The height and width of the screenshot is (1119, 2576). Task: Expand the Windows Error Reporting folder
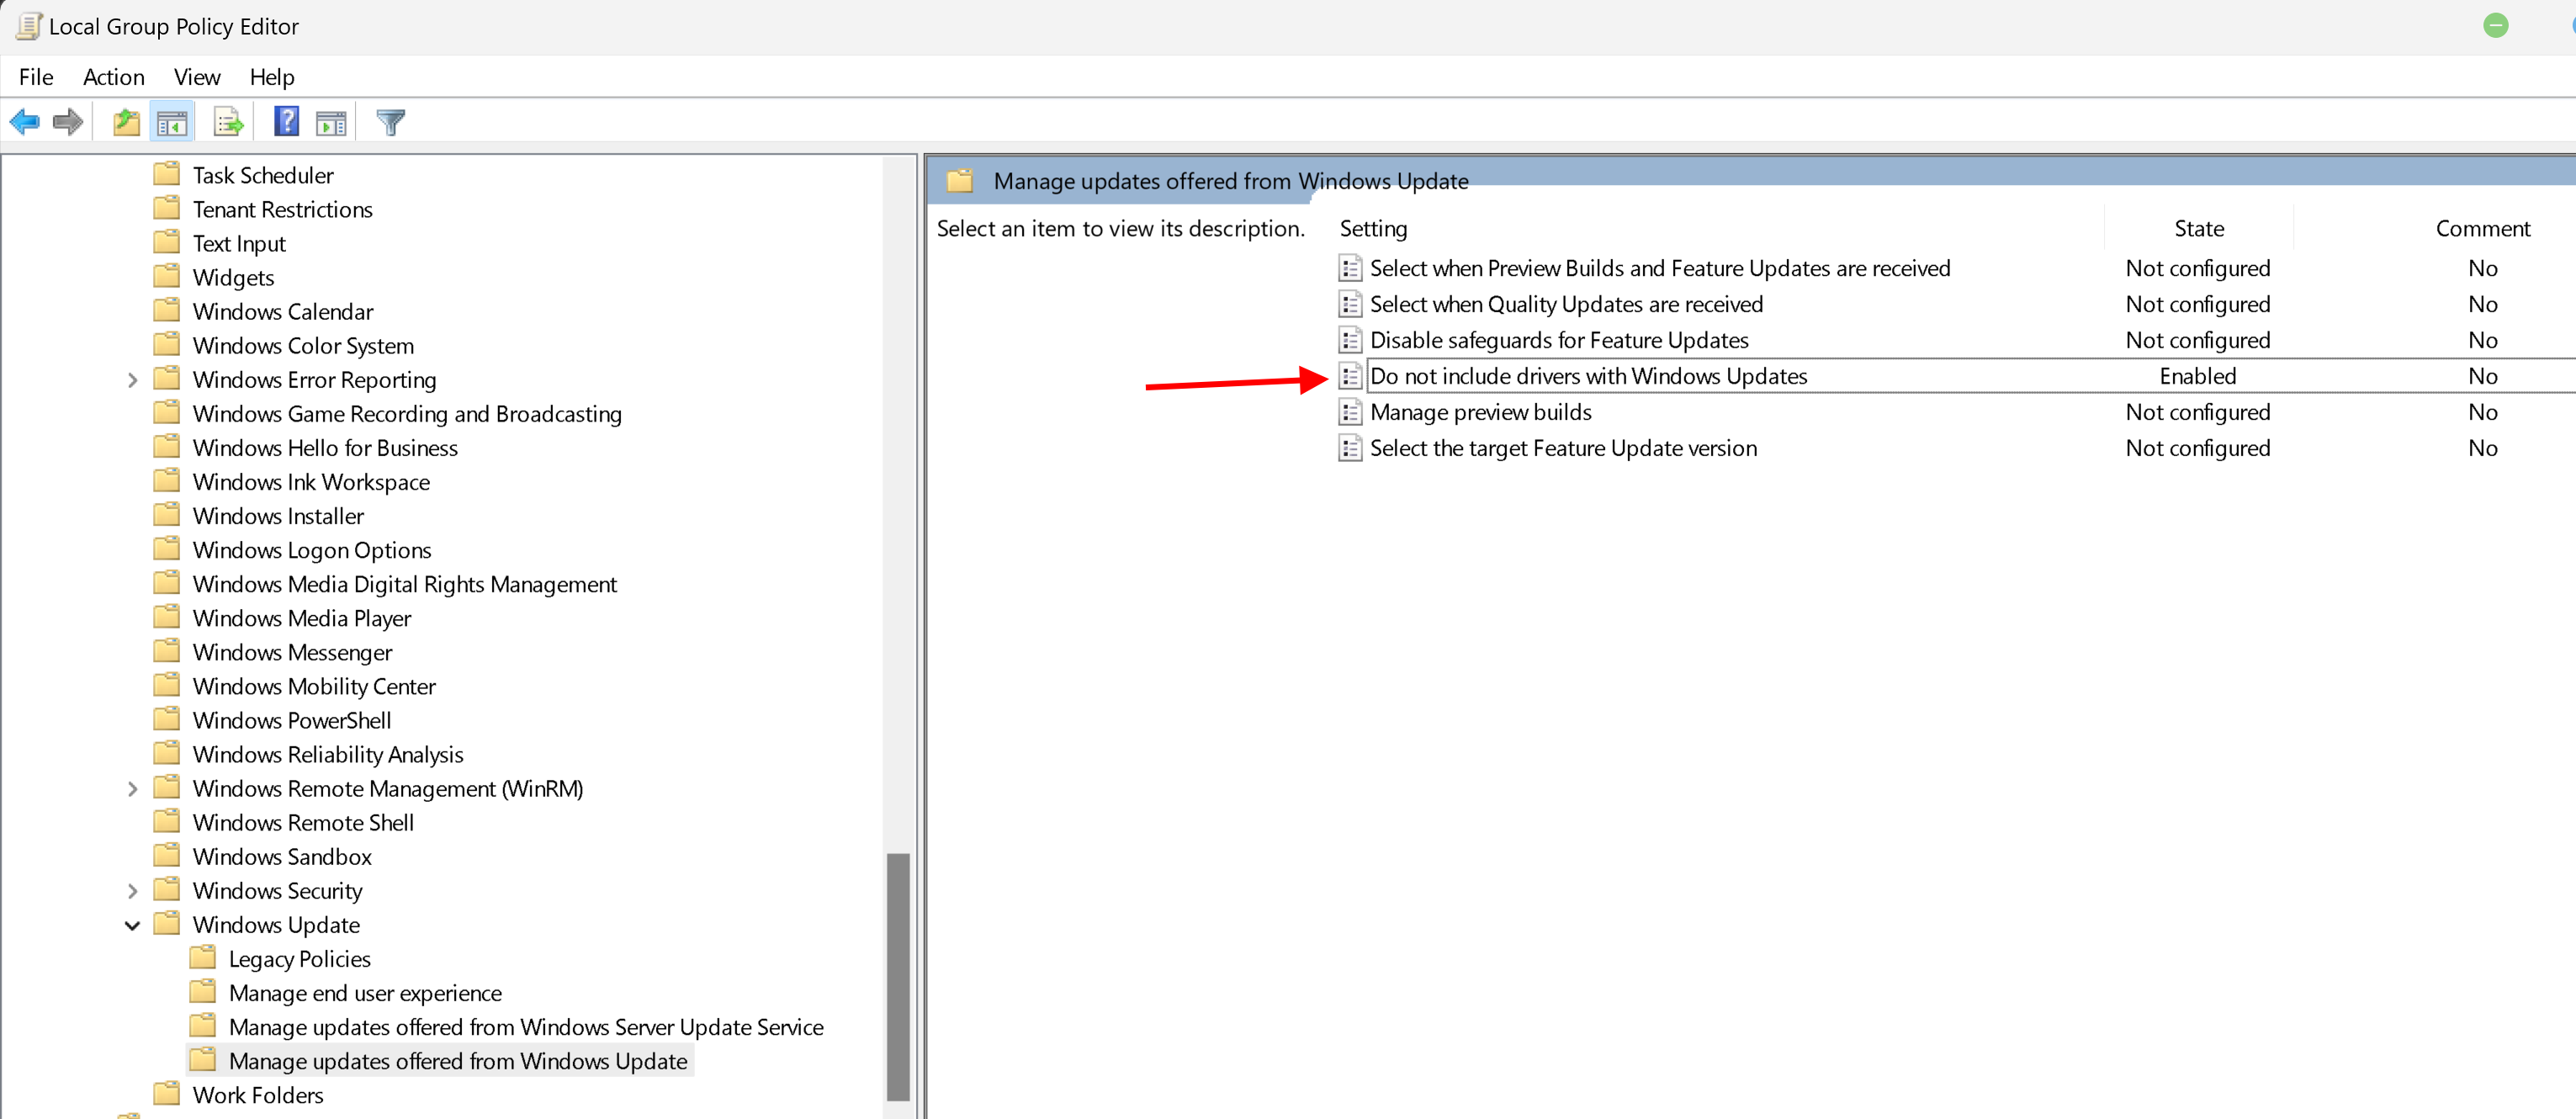pyautogui.click(x=132, y=380)
